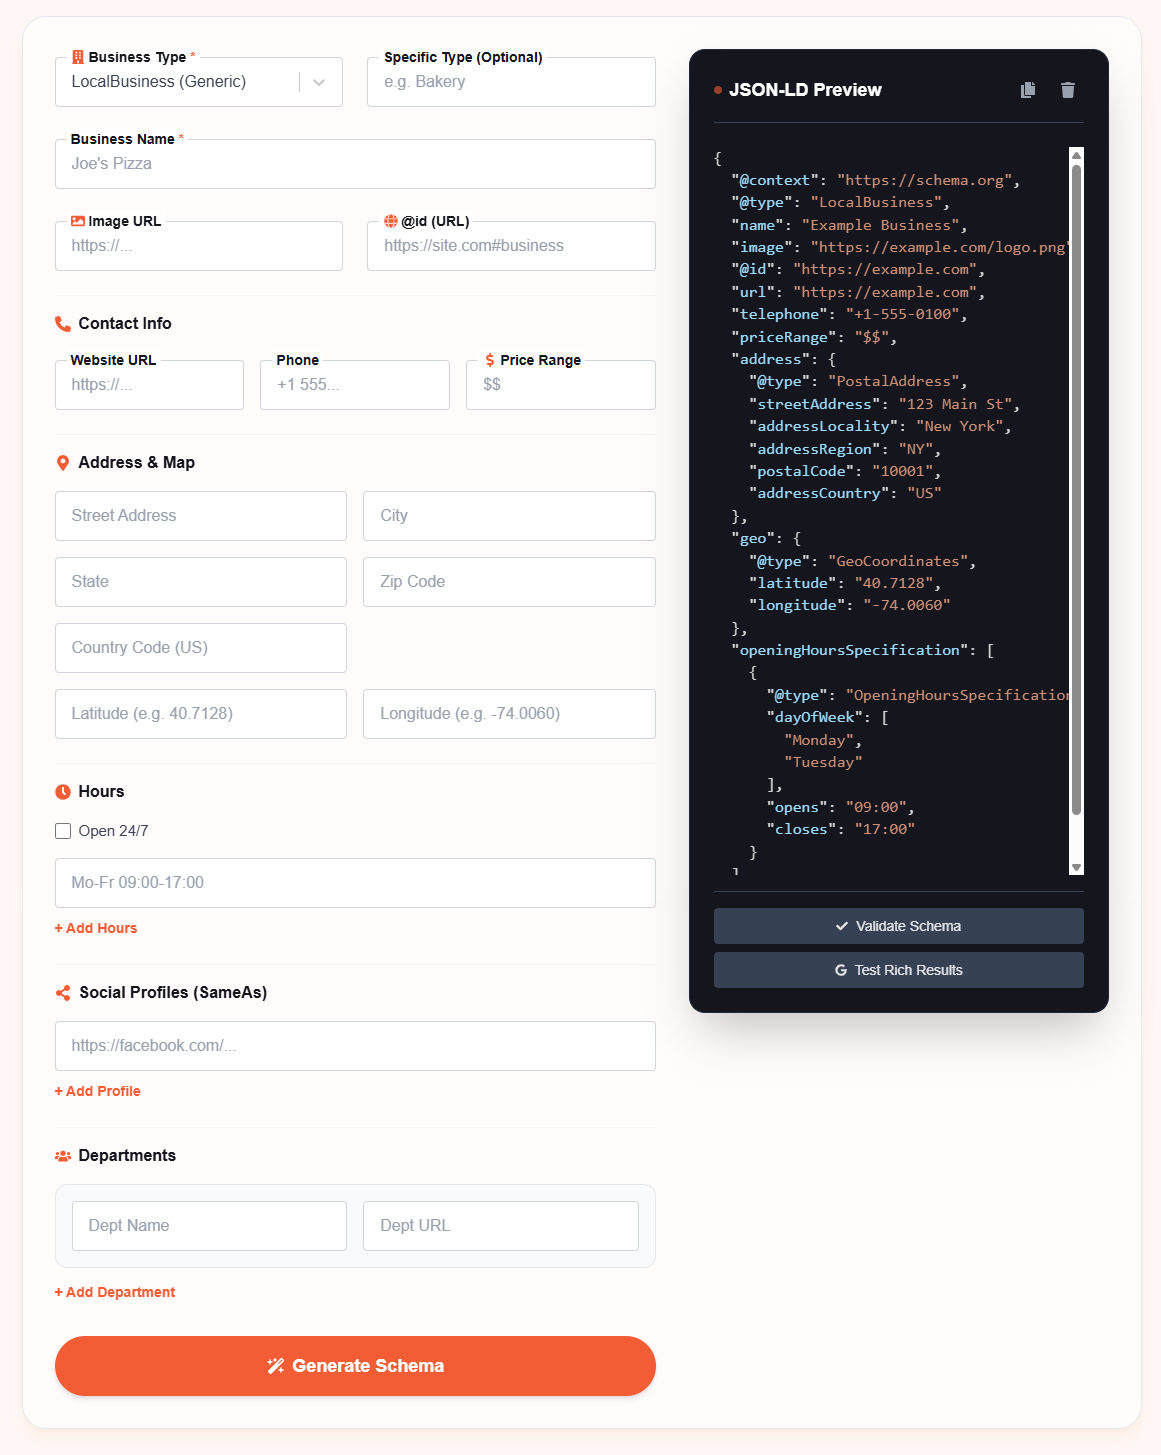
Task: Click the Price Range input field
Action: (560, 385)
